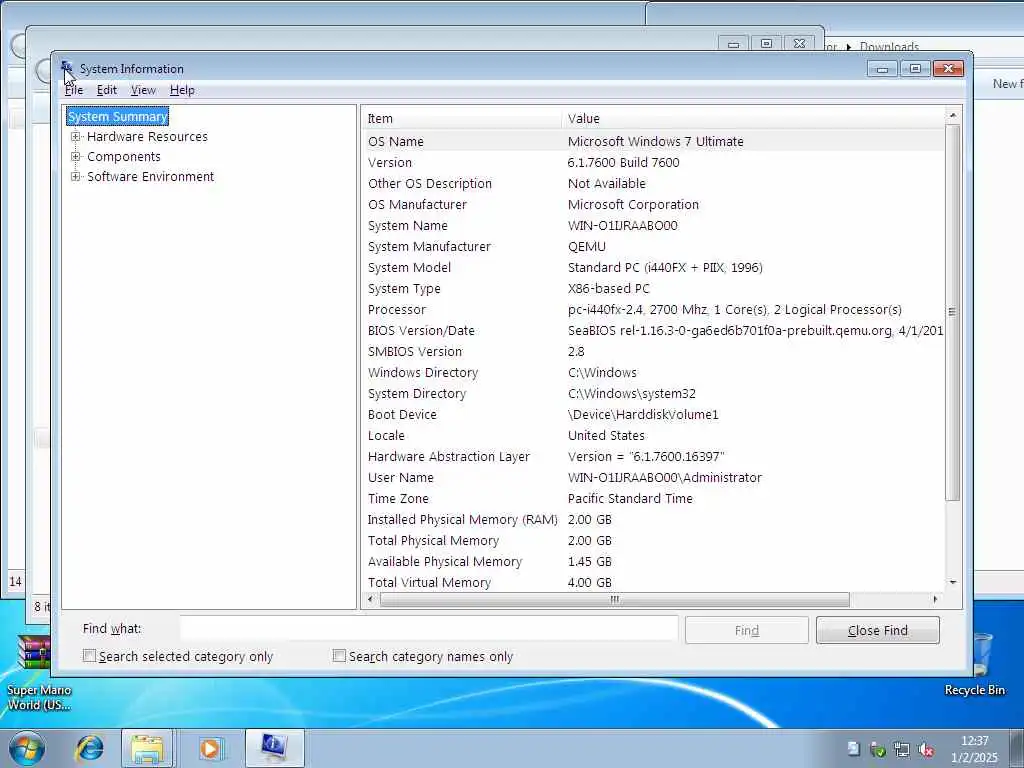Viewport: 1024px width, 768px height.
Task: Select the Version row
Action: click(653, 162)
